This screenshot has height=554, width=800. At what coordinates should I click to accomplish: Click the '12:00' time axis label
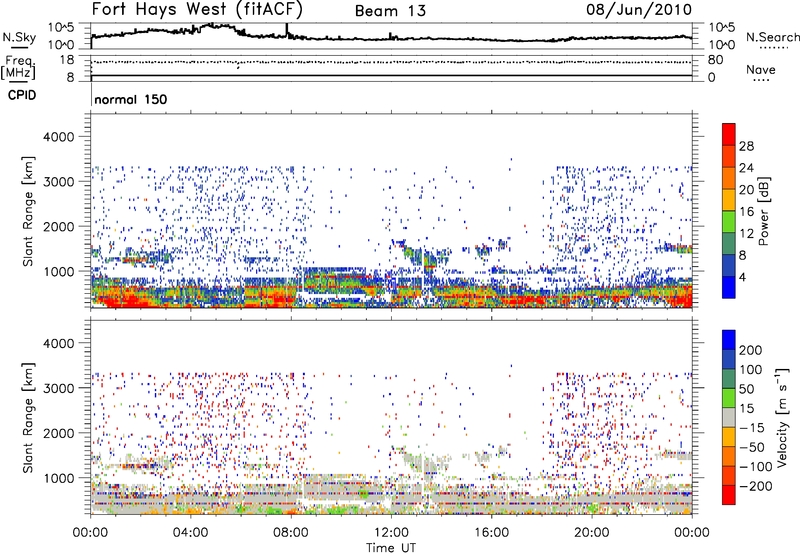(x=391, y=533)
